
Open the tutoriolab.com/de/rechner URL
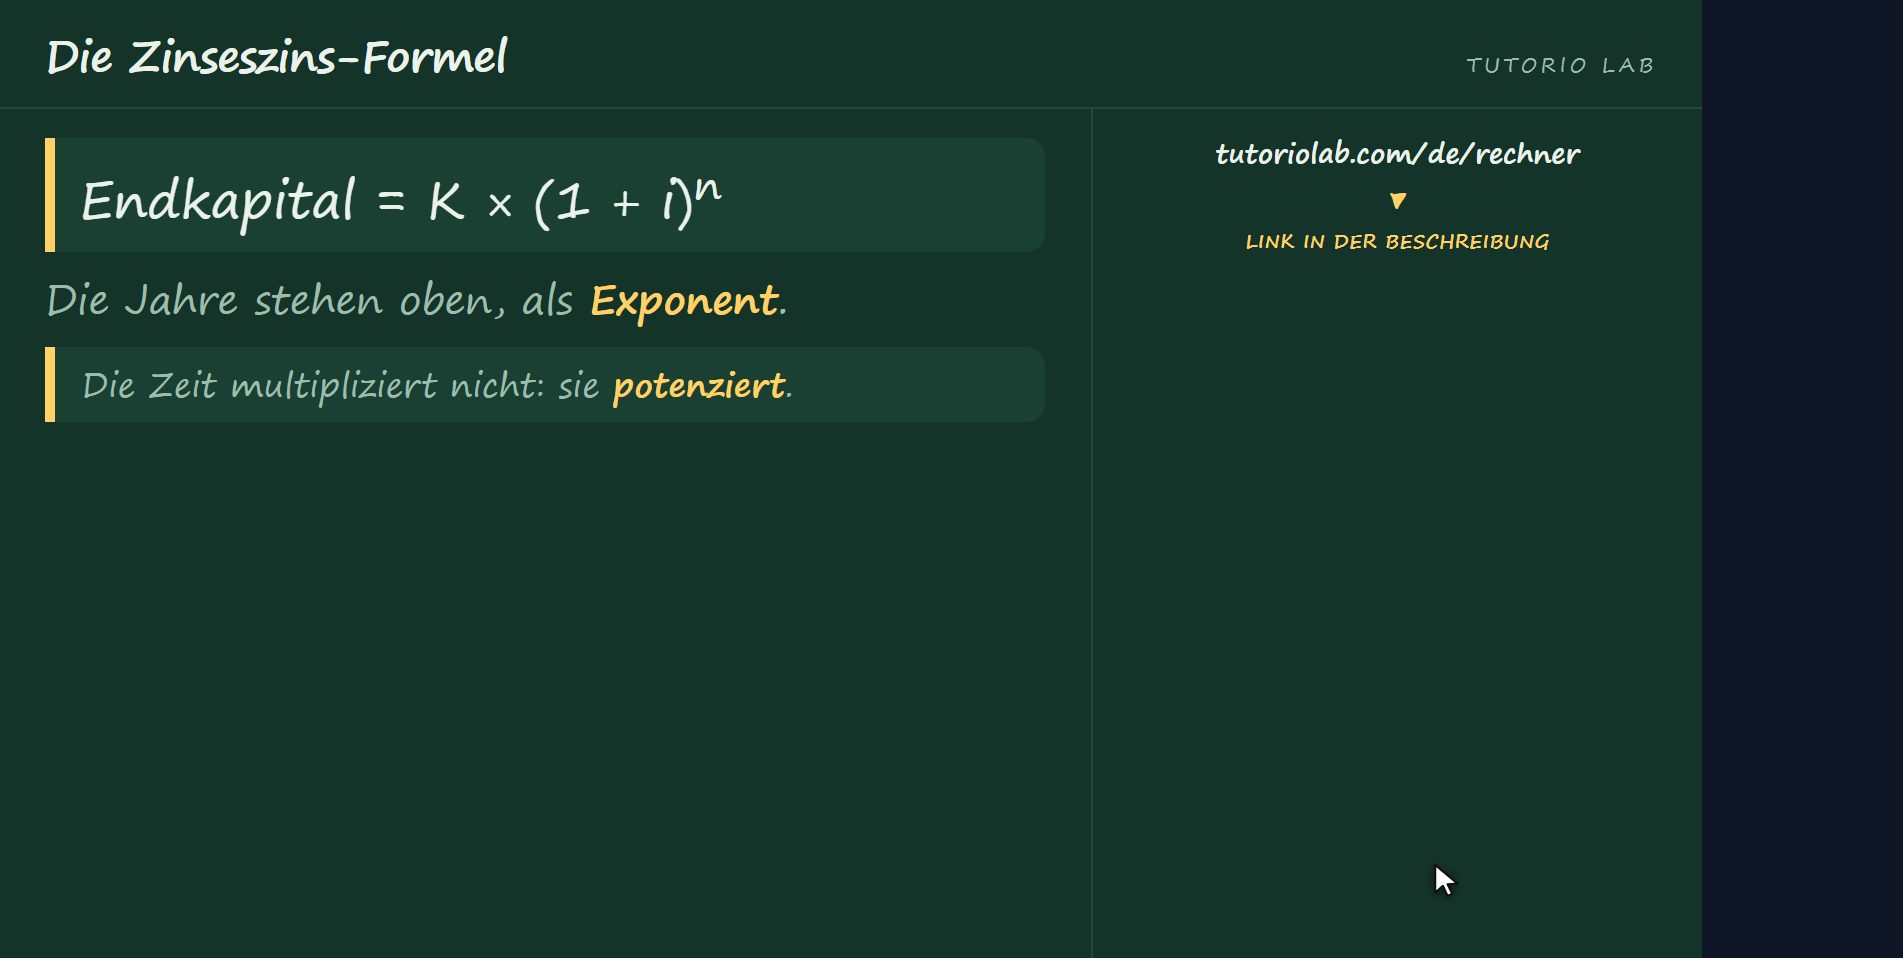(x=1397, y=154)
